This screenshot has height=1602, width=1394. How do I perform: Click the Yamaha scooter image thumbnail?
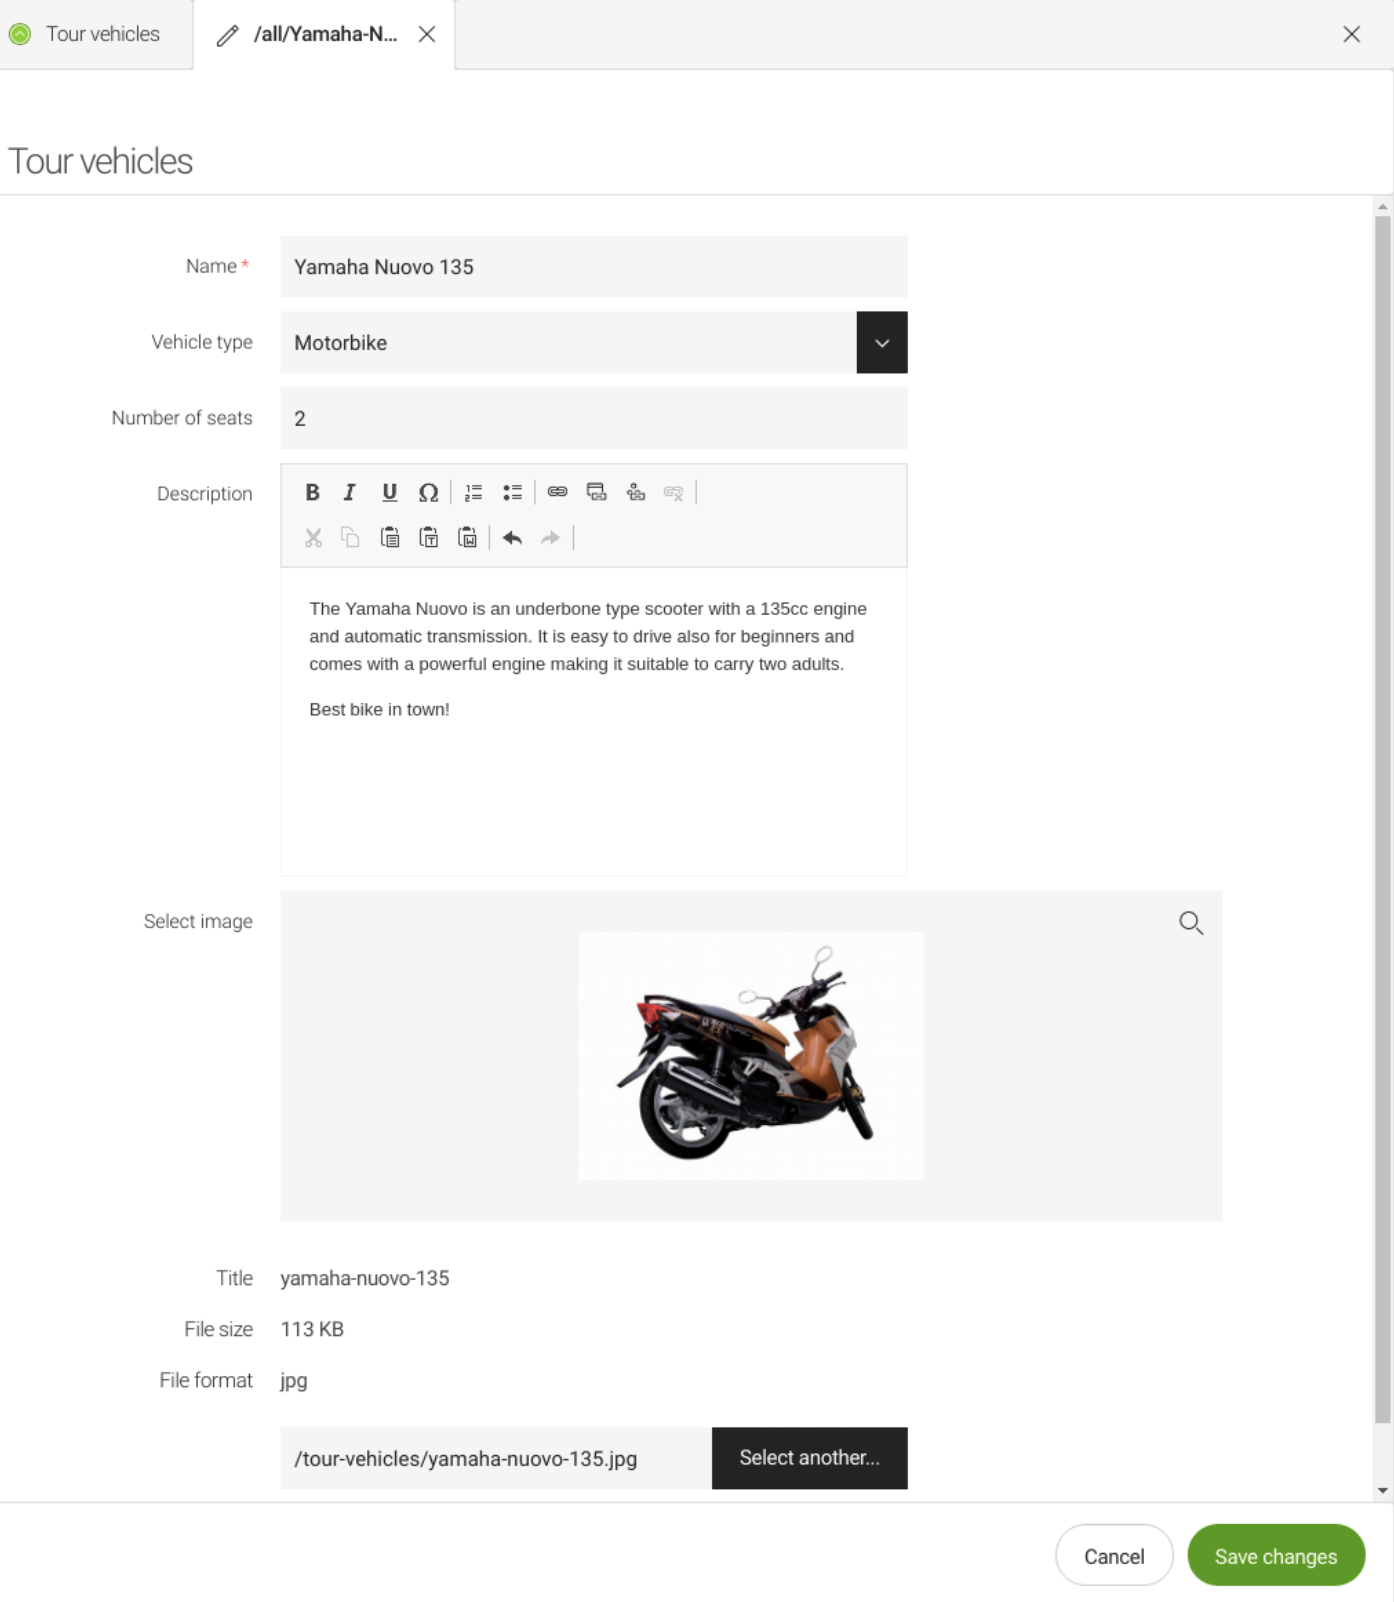click(x=750, y=1056)
